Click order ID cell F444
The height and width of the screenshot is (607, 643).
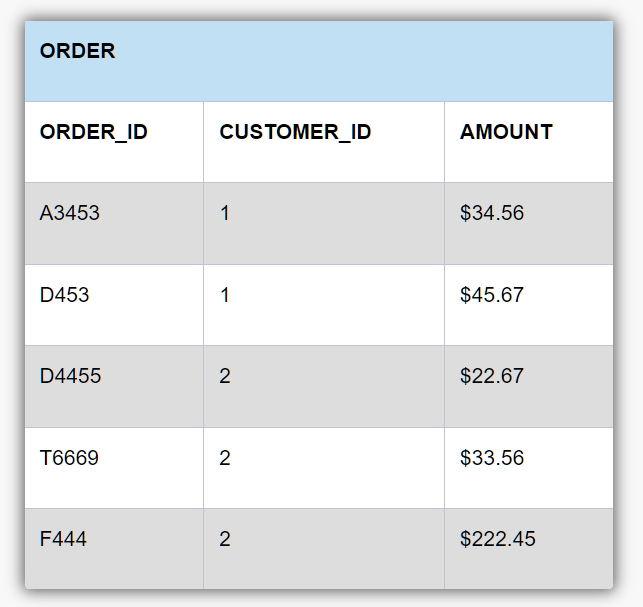pyautogui.click(x=114, y=549)
